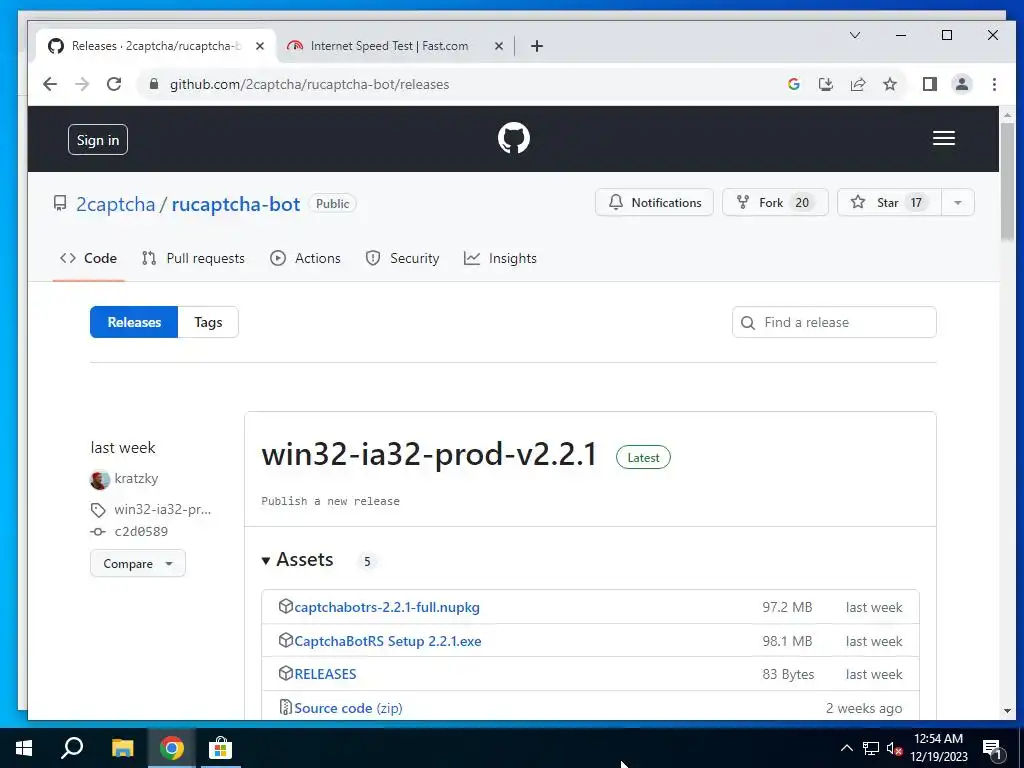Open a new browser tab with plus
This screenshot has height=768, width=1024.
click(537, 46)
